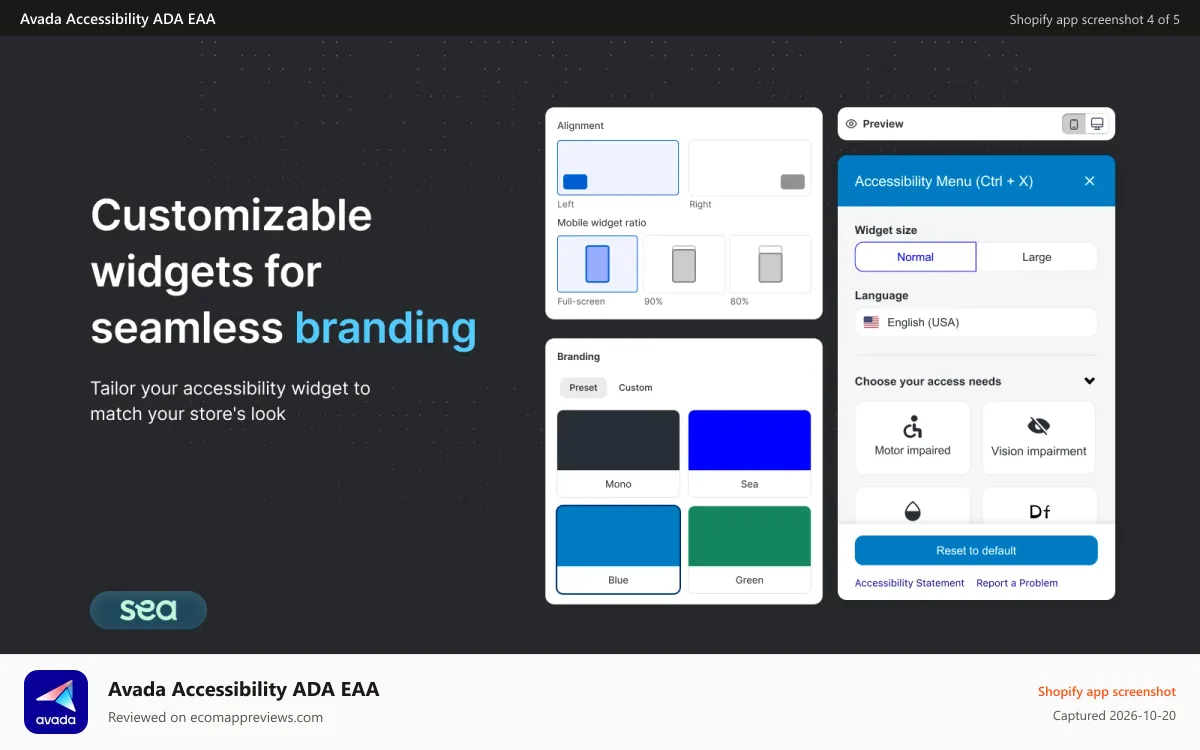Close the Accessibility Menu with X
Image resolution: width=1200 pixels, height=750 pixels.
(1090, 181)
